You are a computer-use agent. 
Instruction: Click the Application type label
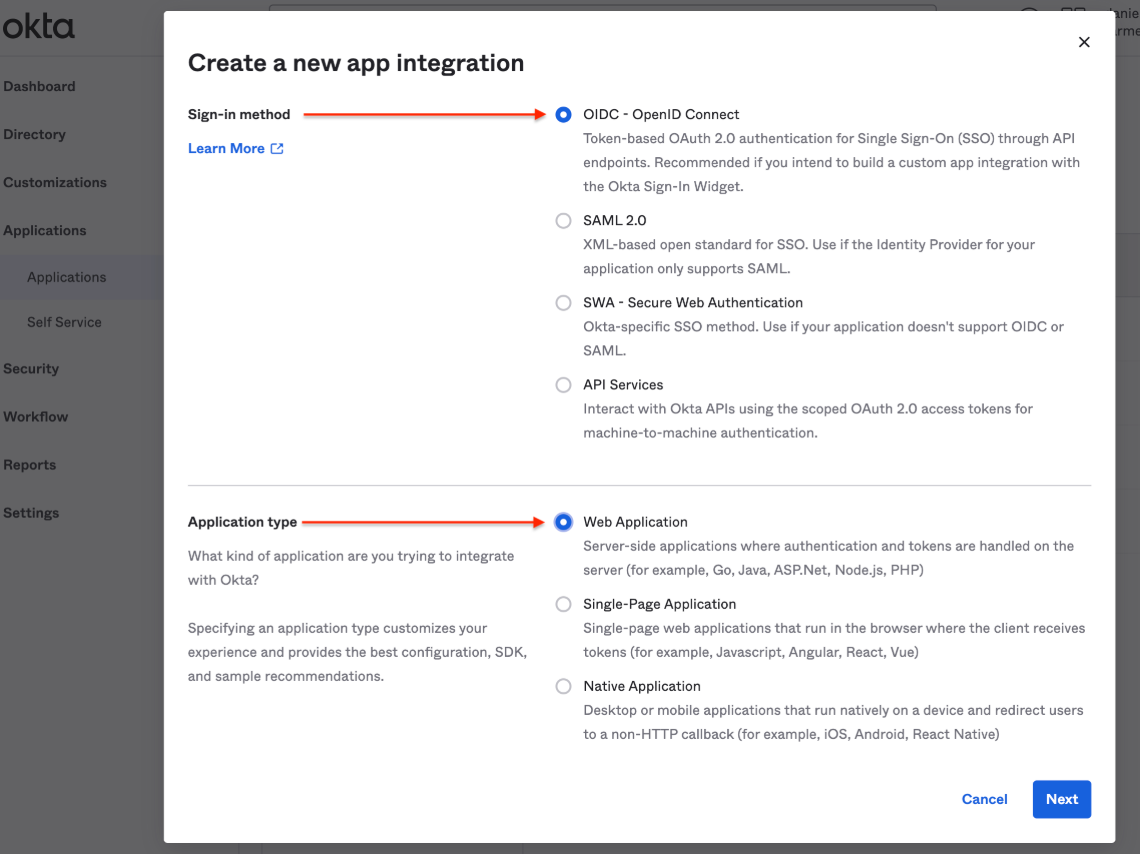click(242, 523)
